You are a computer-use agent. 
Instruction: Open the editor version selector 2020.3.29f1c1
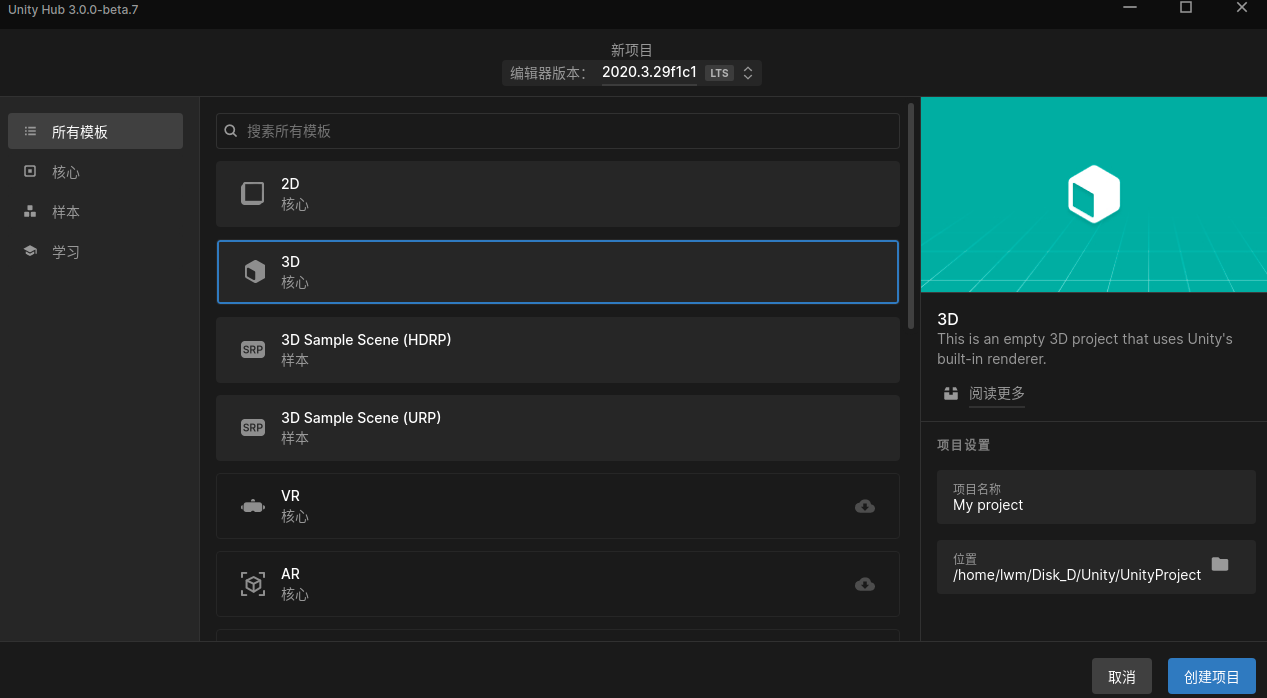648,72
